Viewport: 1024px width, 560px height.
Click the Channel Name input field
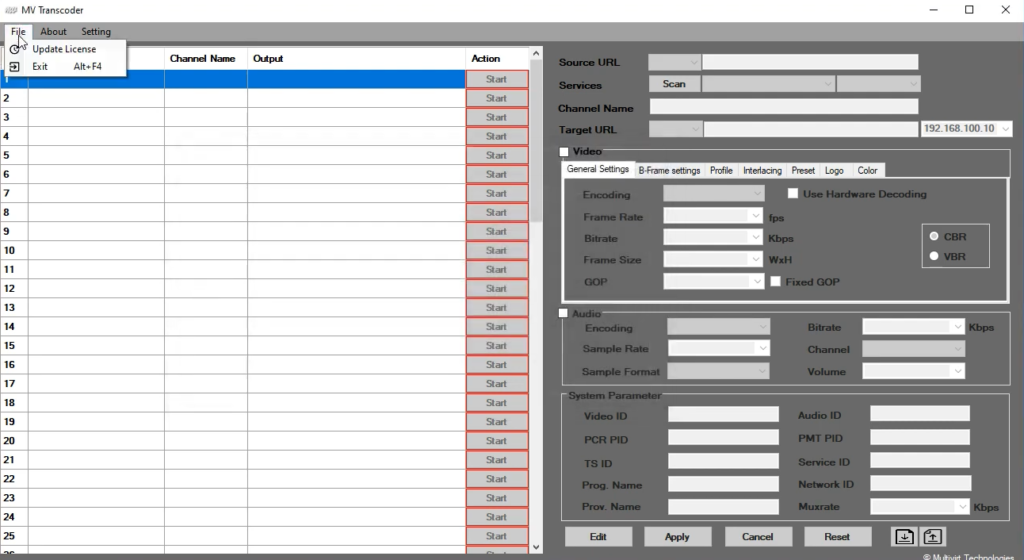(783, 107)
